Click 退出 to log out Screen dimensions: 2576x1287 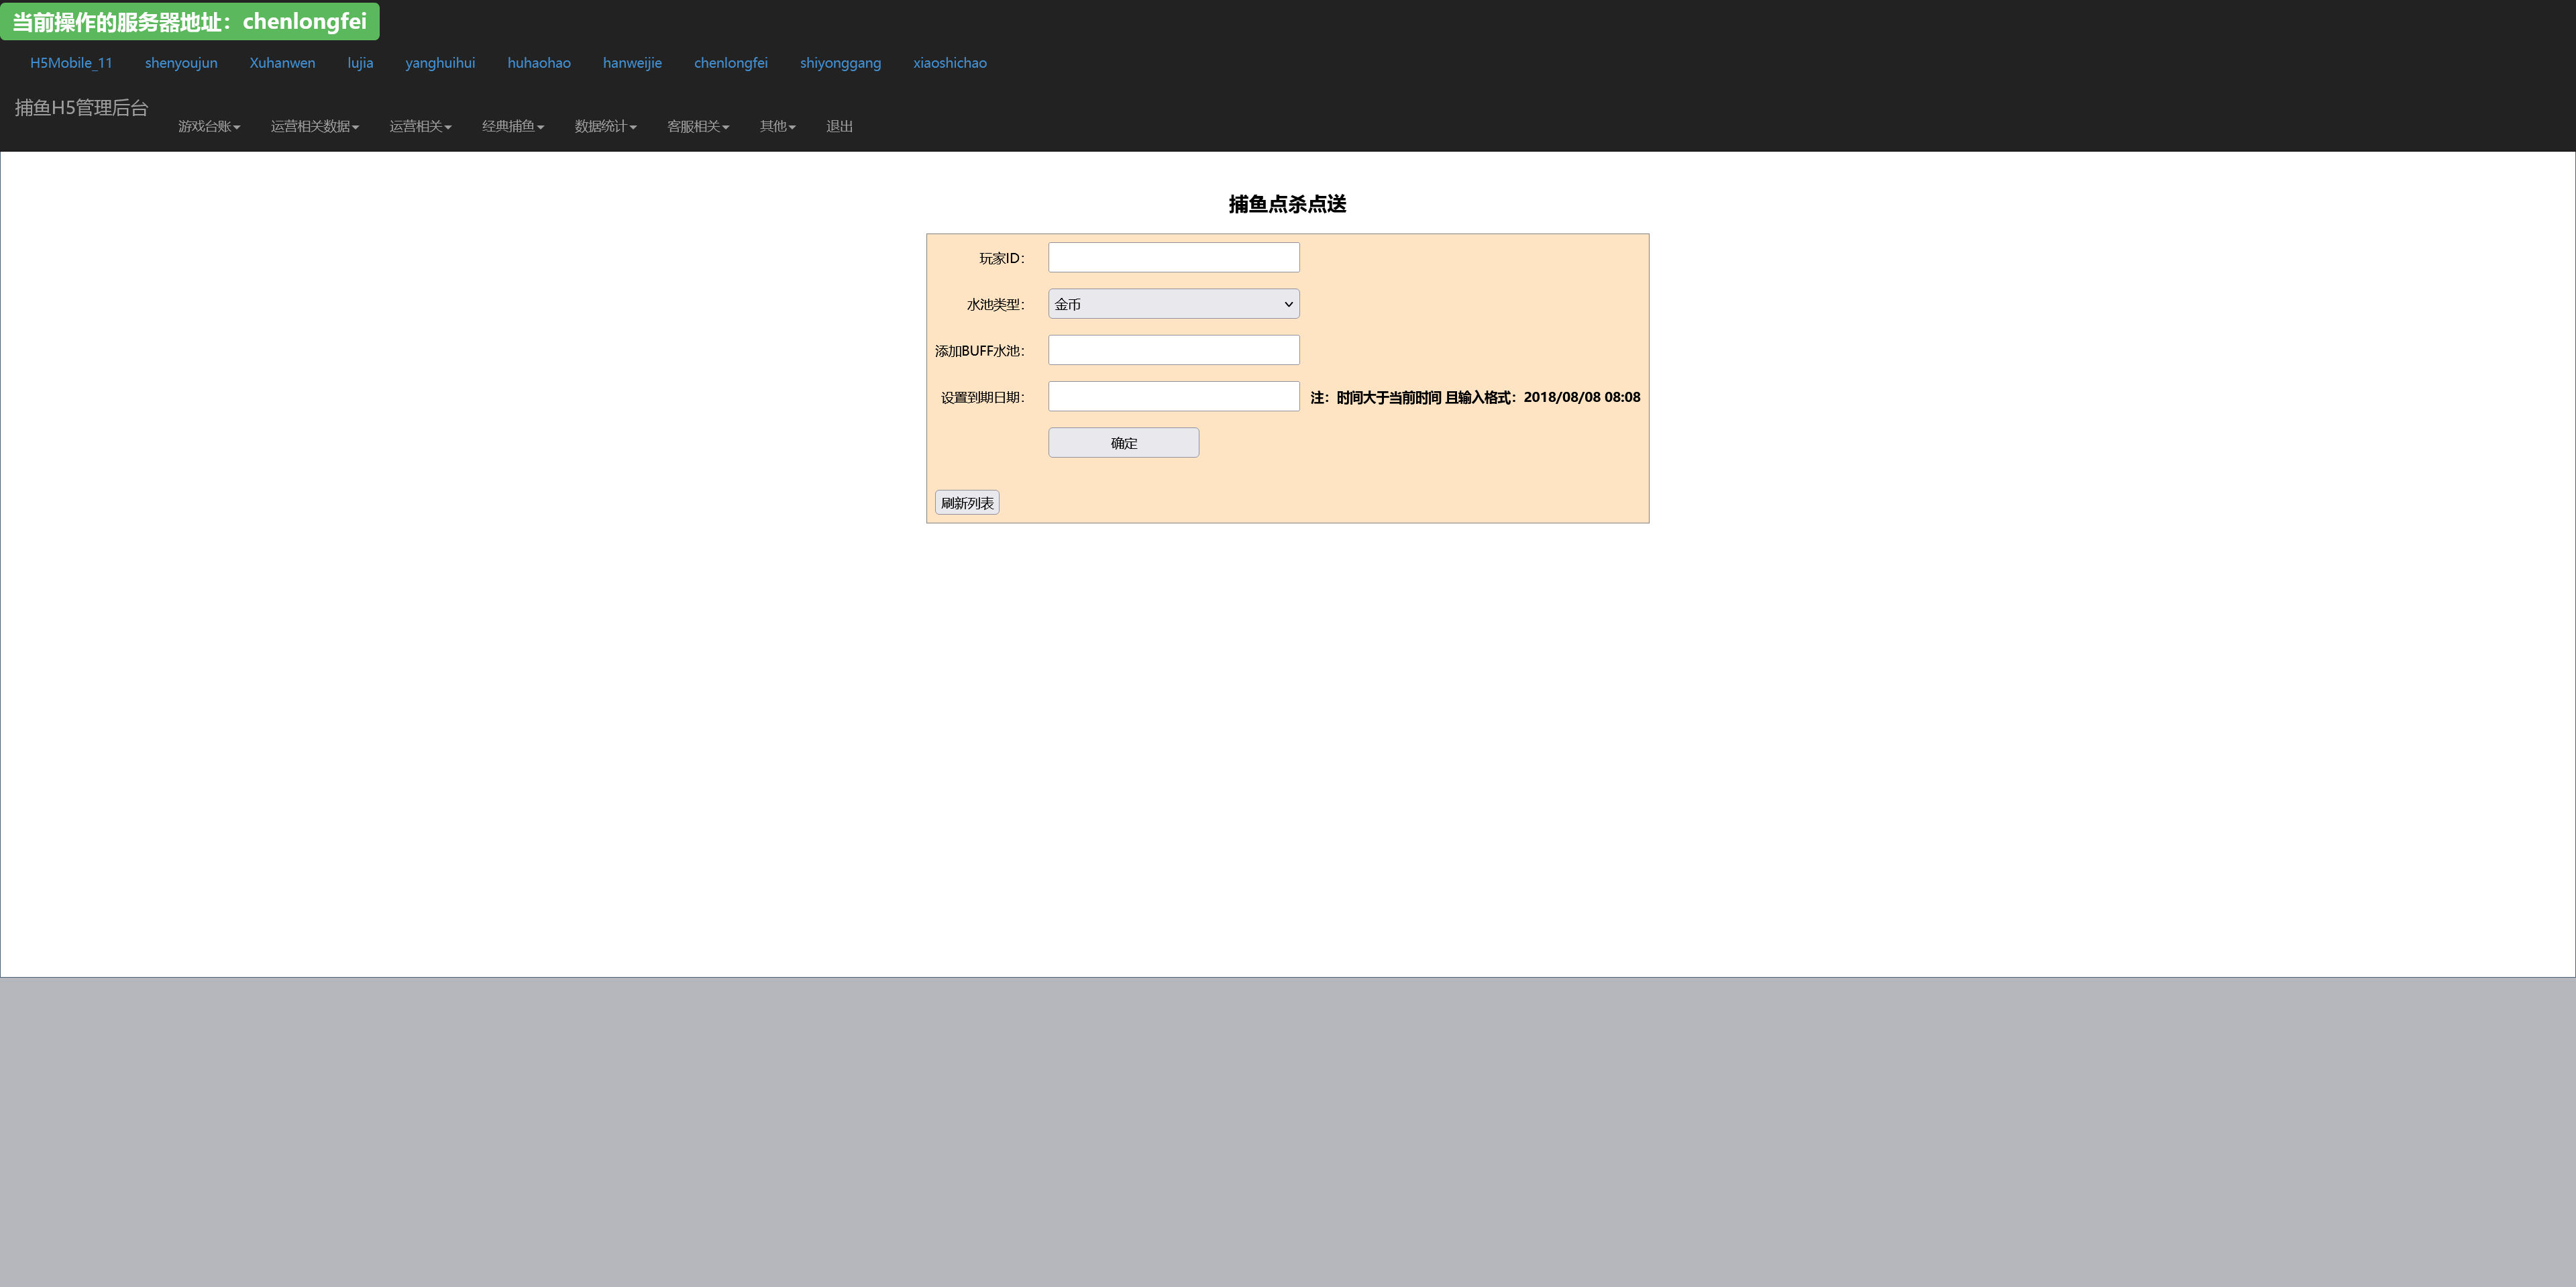[839, 126]
